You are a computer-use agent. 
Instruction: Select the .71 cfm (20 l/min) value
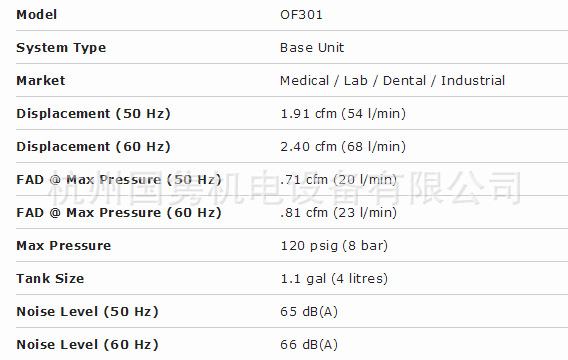click(x=338, y=180)
